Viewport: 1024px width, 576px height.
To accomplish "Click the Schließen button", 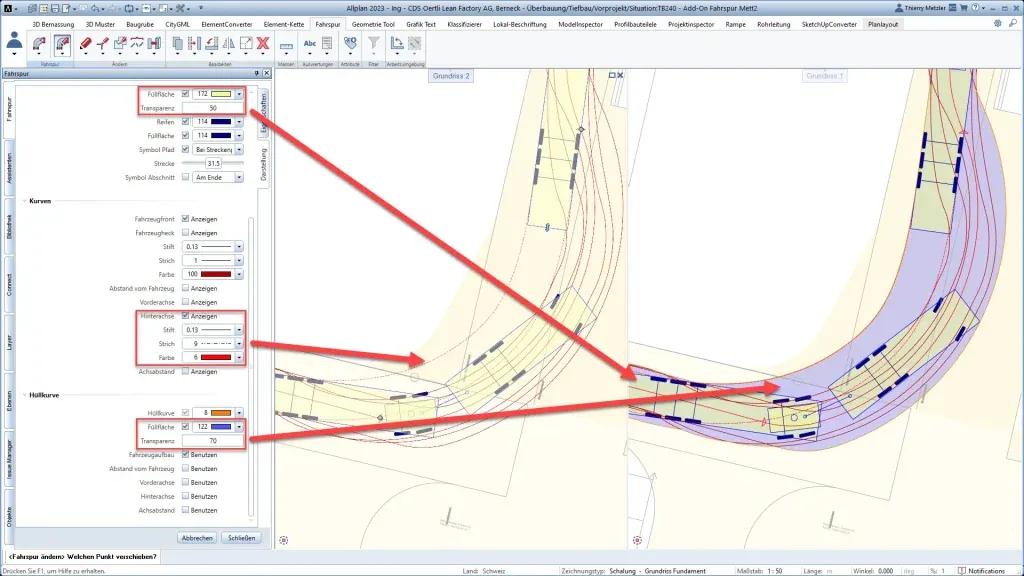I will pyautogui.click(x=240, y=537).
